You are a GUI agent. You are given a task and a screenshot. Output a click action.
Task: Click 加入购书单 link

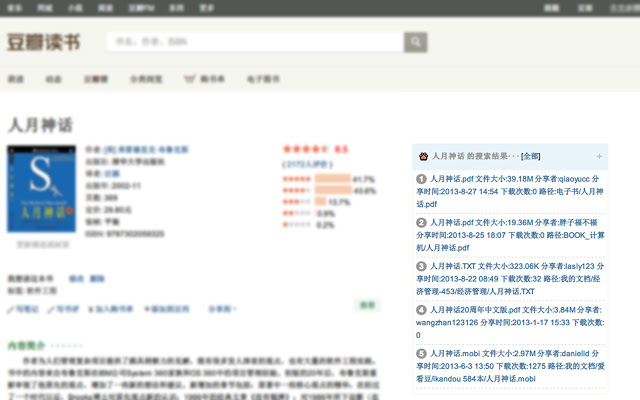coord(114,309)
